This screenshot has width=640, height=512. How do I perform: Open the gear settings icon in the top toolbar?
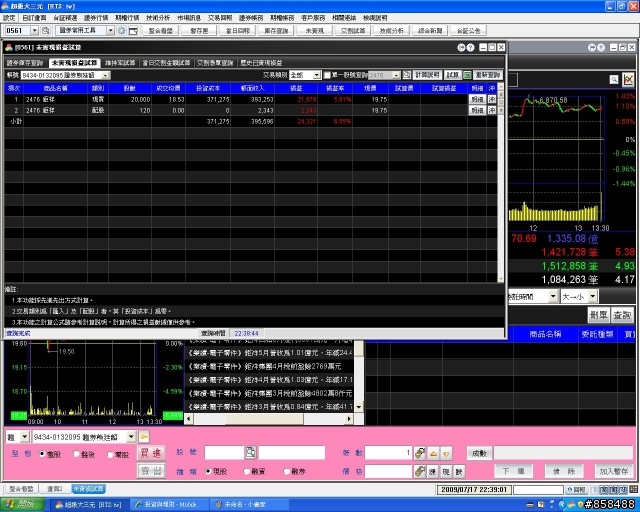click(122, 31)
